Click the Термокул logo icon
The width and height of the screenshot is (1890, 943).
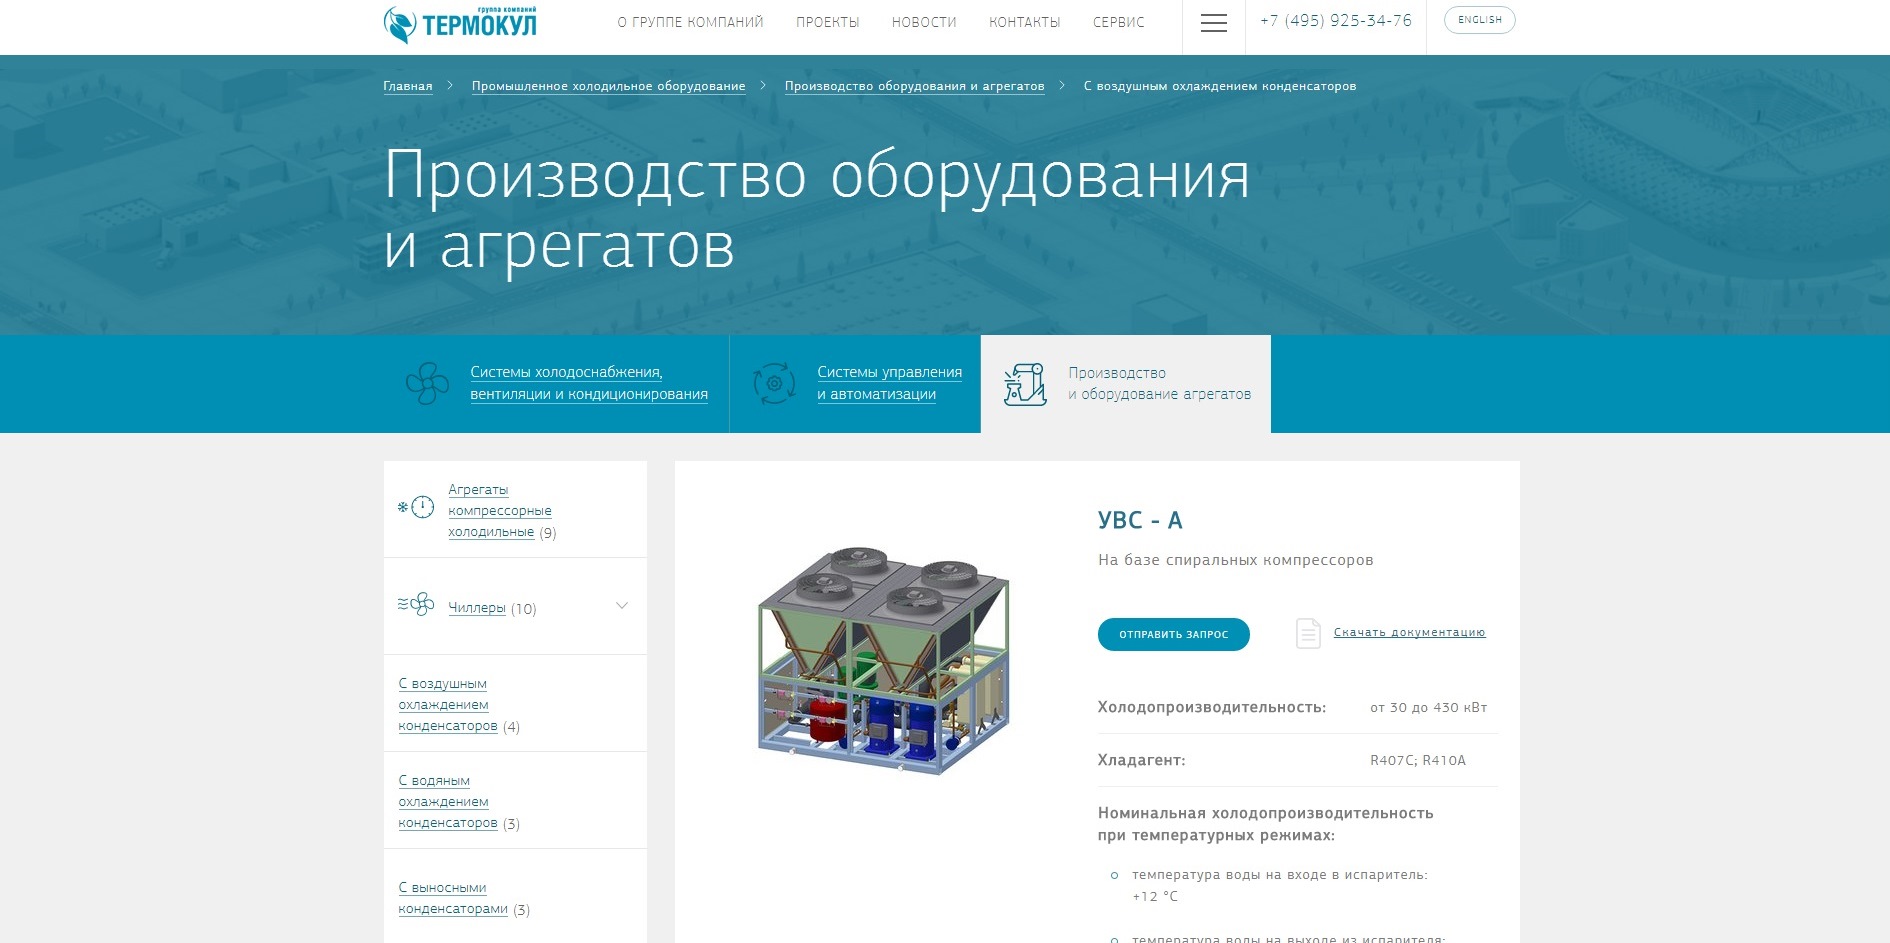[x=400, y=25]
